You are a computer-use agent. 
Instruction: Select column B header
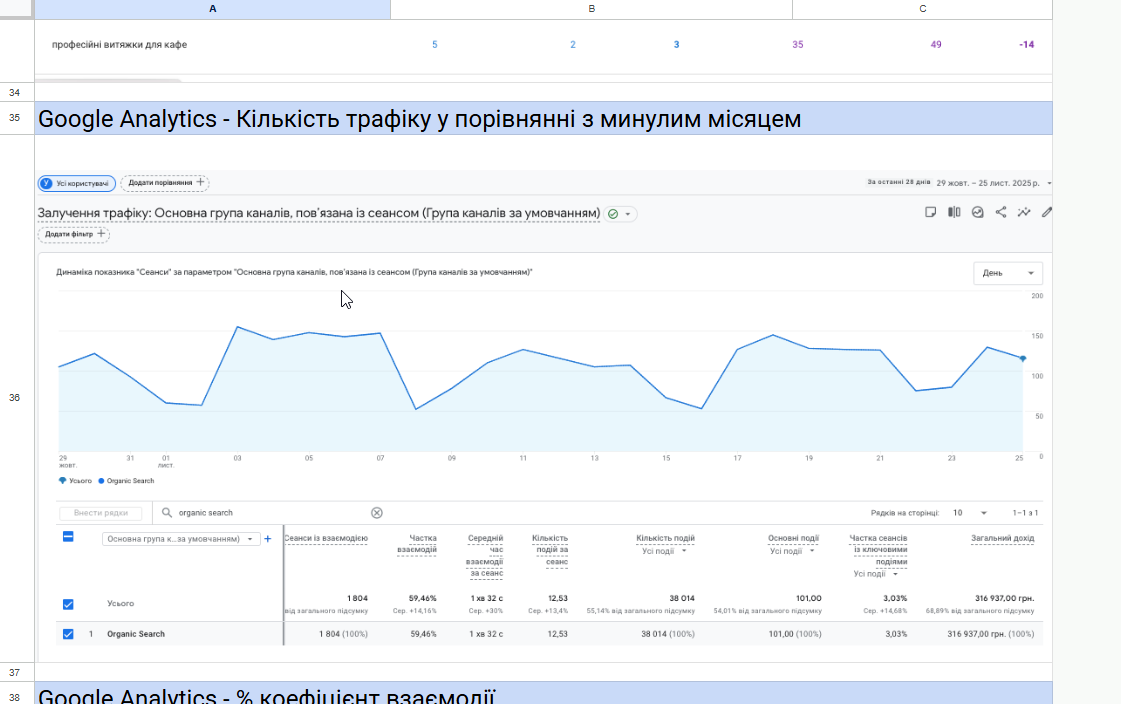coord(591,9)
